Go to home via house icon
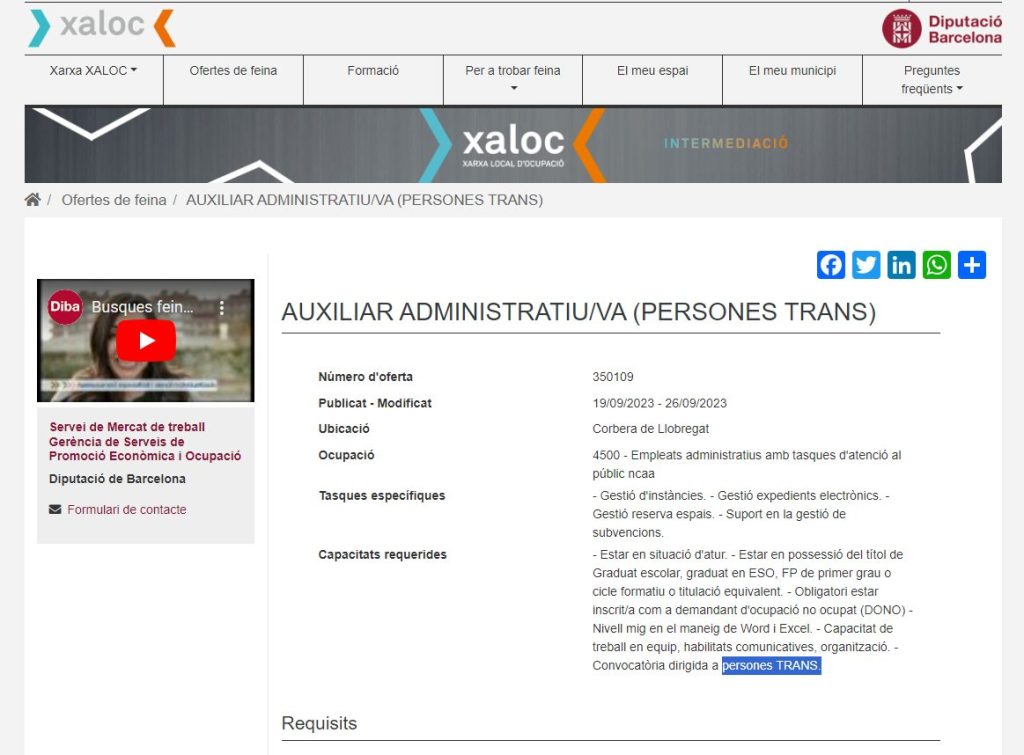This screenshot has height=755, width=1024. tap(33, 200)
